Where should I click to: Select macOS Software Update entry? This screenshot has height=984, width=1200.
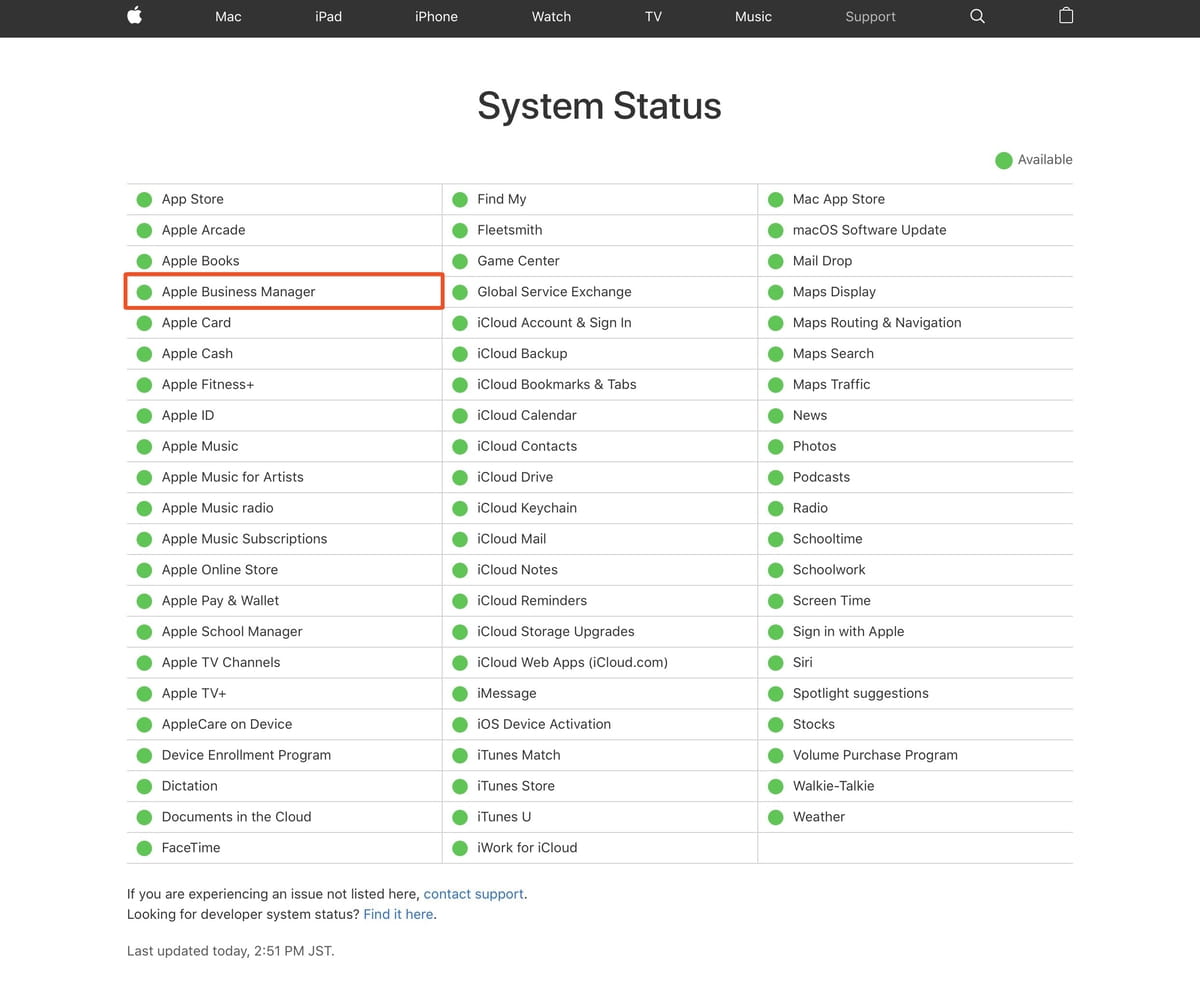coord(869,230)
